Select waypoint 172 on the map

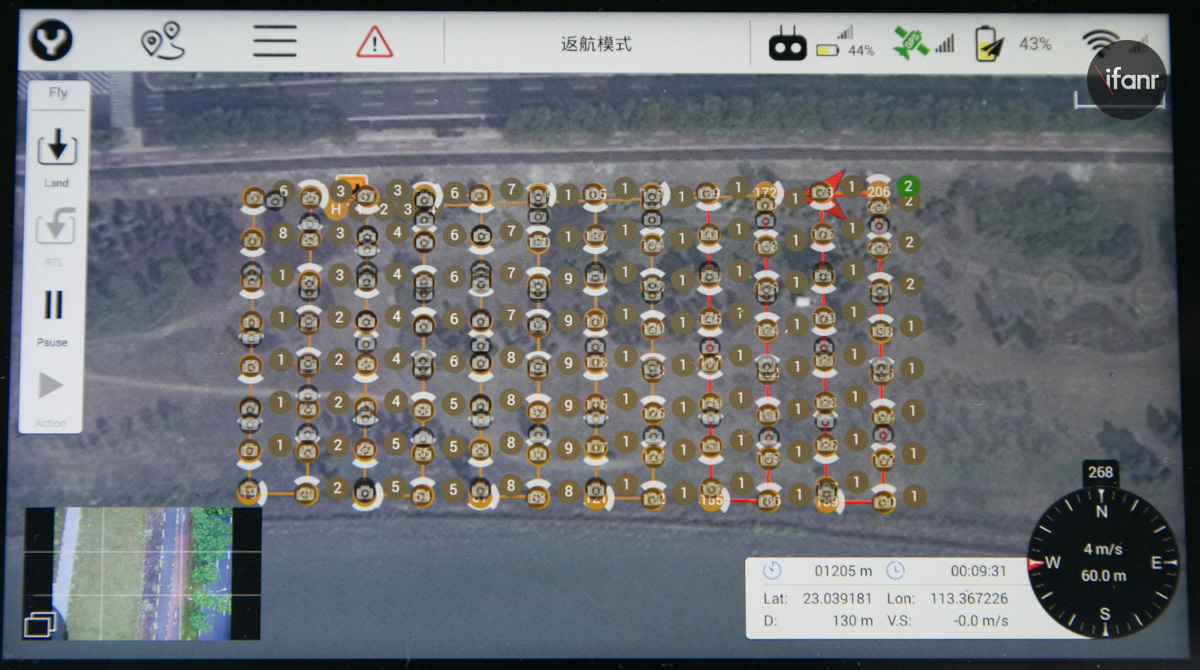point(766,192)
